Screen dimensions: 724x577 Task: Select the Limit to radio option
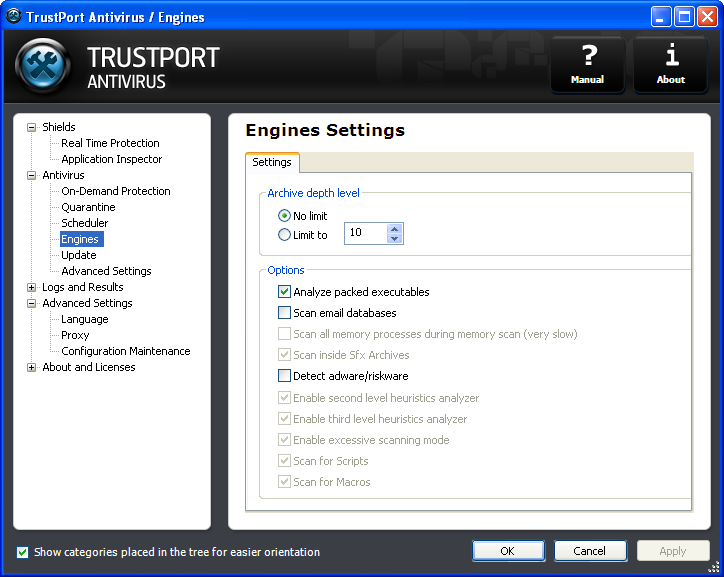point(284,235)
